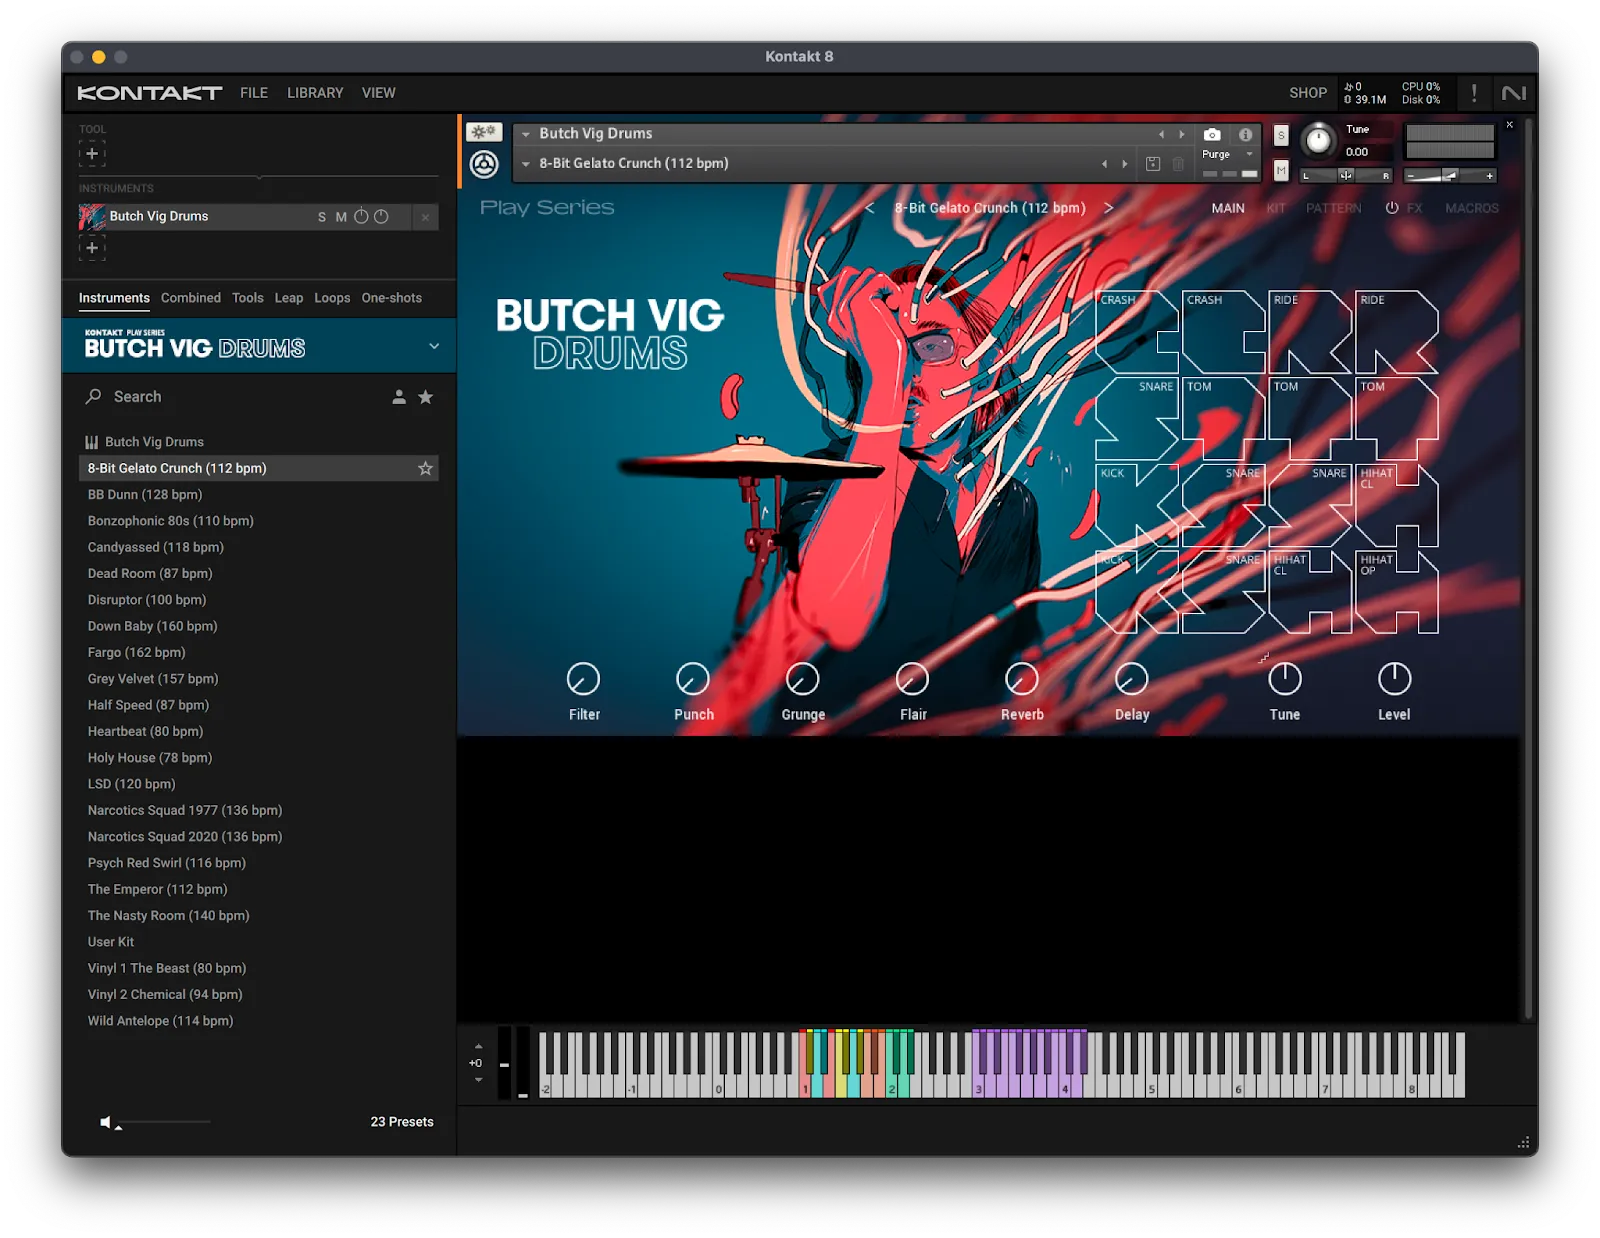This screenshot has height=1238, width=1600.
Task: Switch to the Combined tab
Action: point(191,298)
